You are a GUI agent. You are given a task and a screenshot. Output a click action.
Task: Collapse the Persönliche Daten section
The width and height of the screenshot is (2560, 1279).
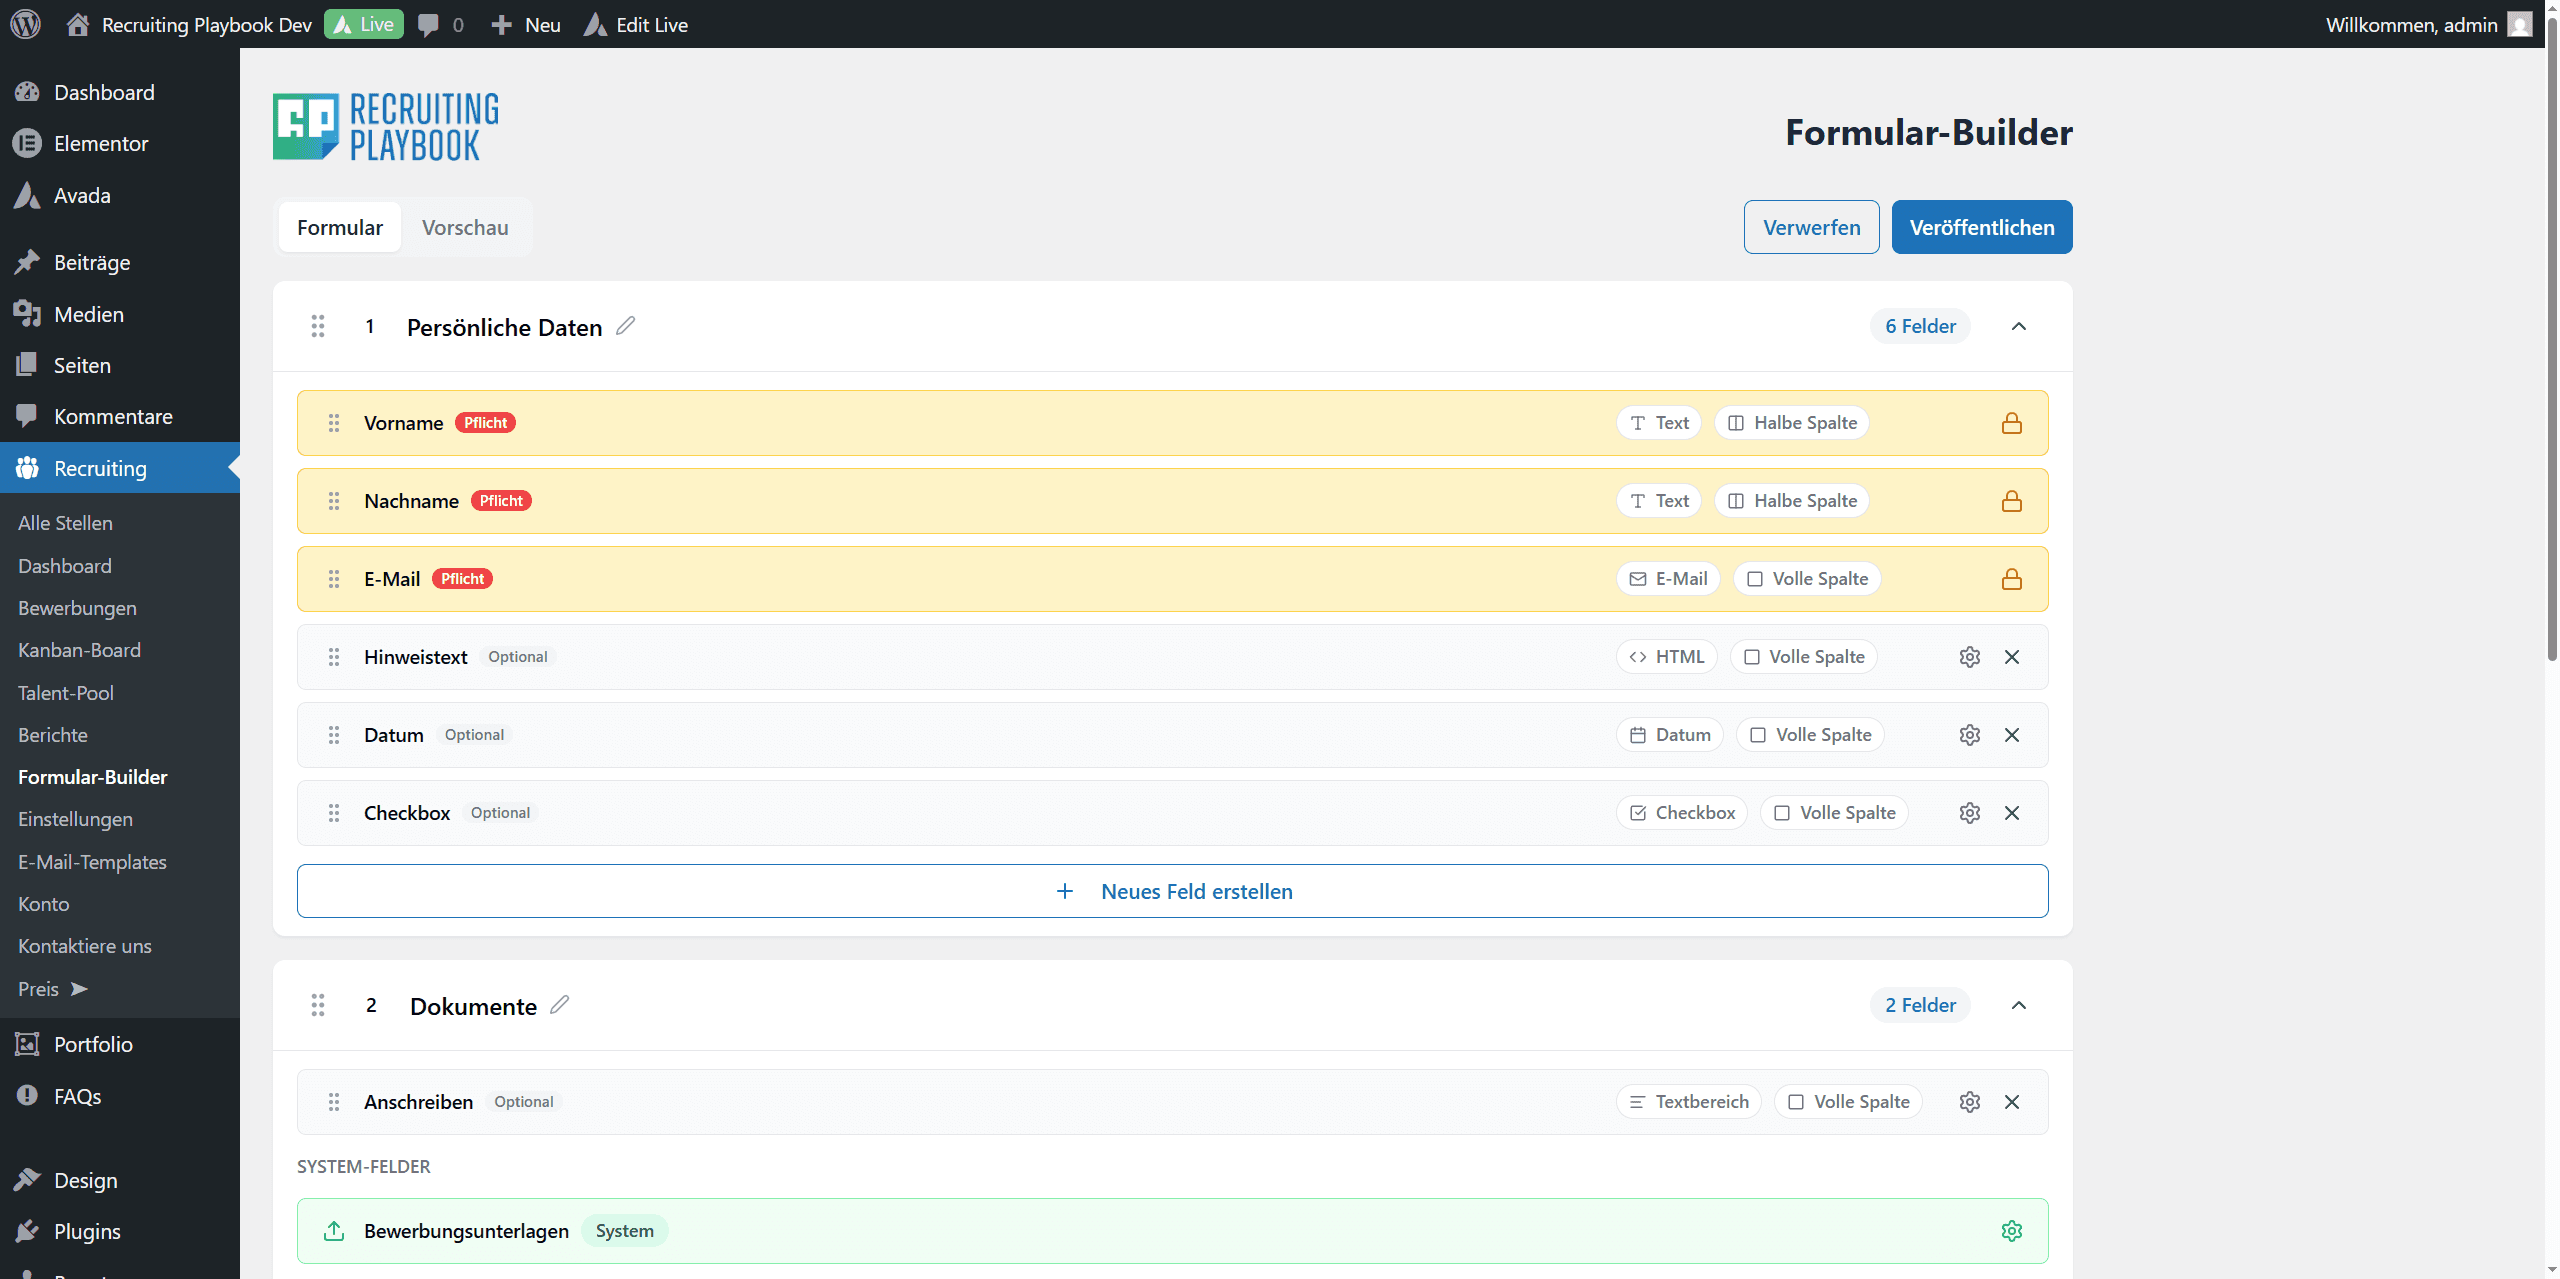pos(2018,326)
